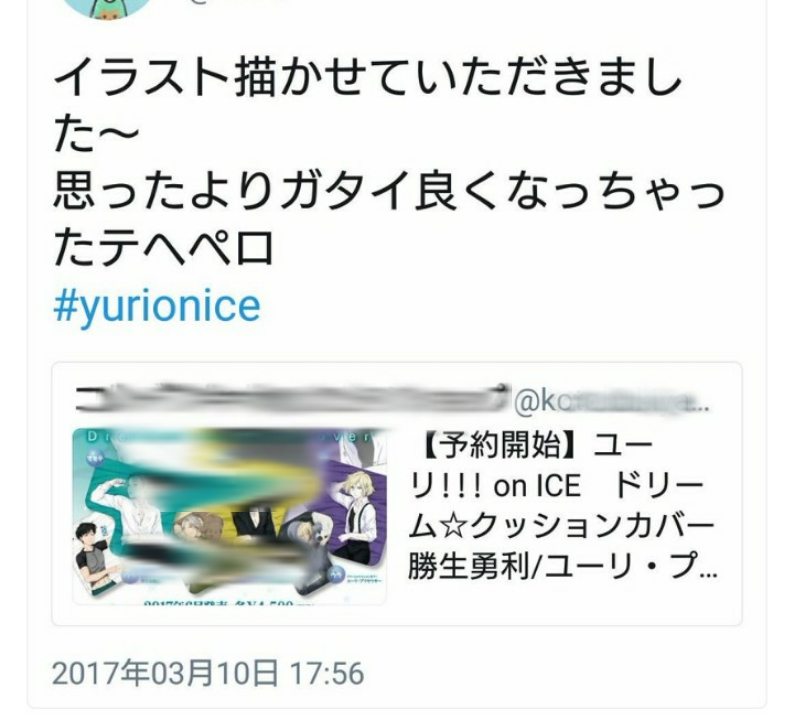Click the 勝生勇利/ユーリ・プ… truncated line
Screen dimensions: 794x720
(562, 566)
